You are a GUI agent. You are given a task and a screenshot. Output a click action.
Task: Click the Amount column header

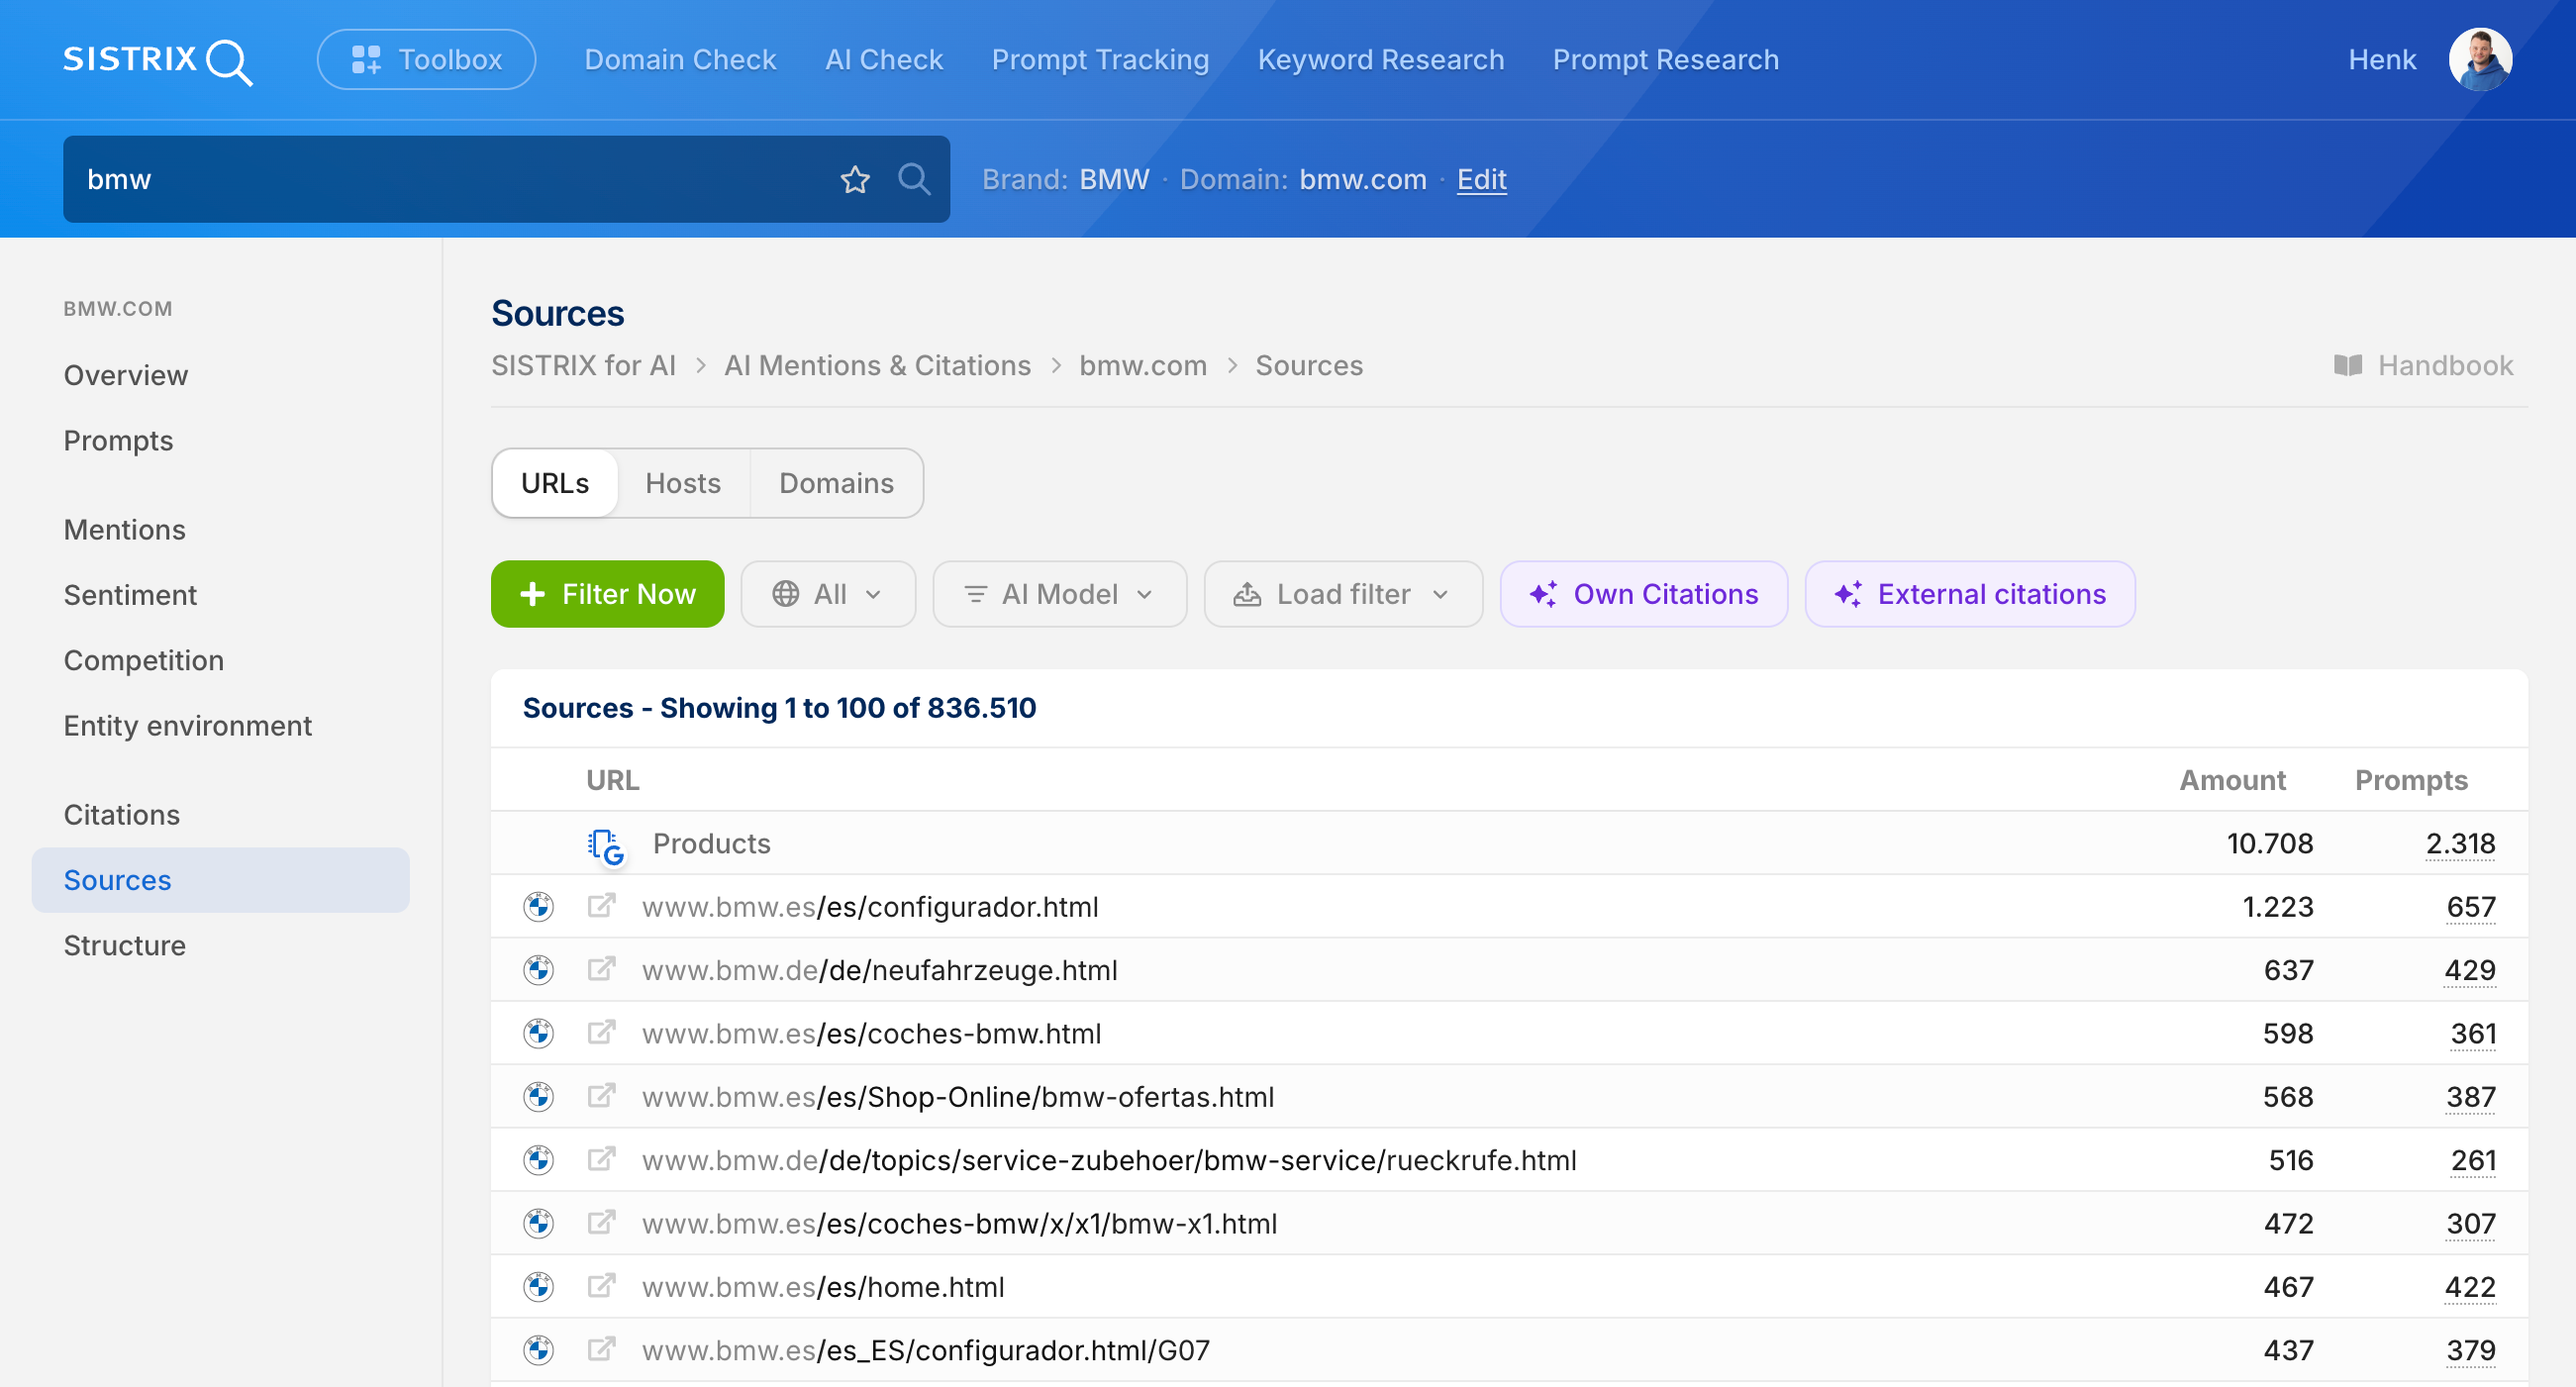click(x=2232, y=780)
